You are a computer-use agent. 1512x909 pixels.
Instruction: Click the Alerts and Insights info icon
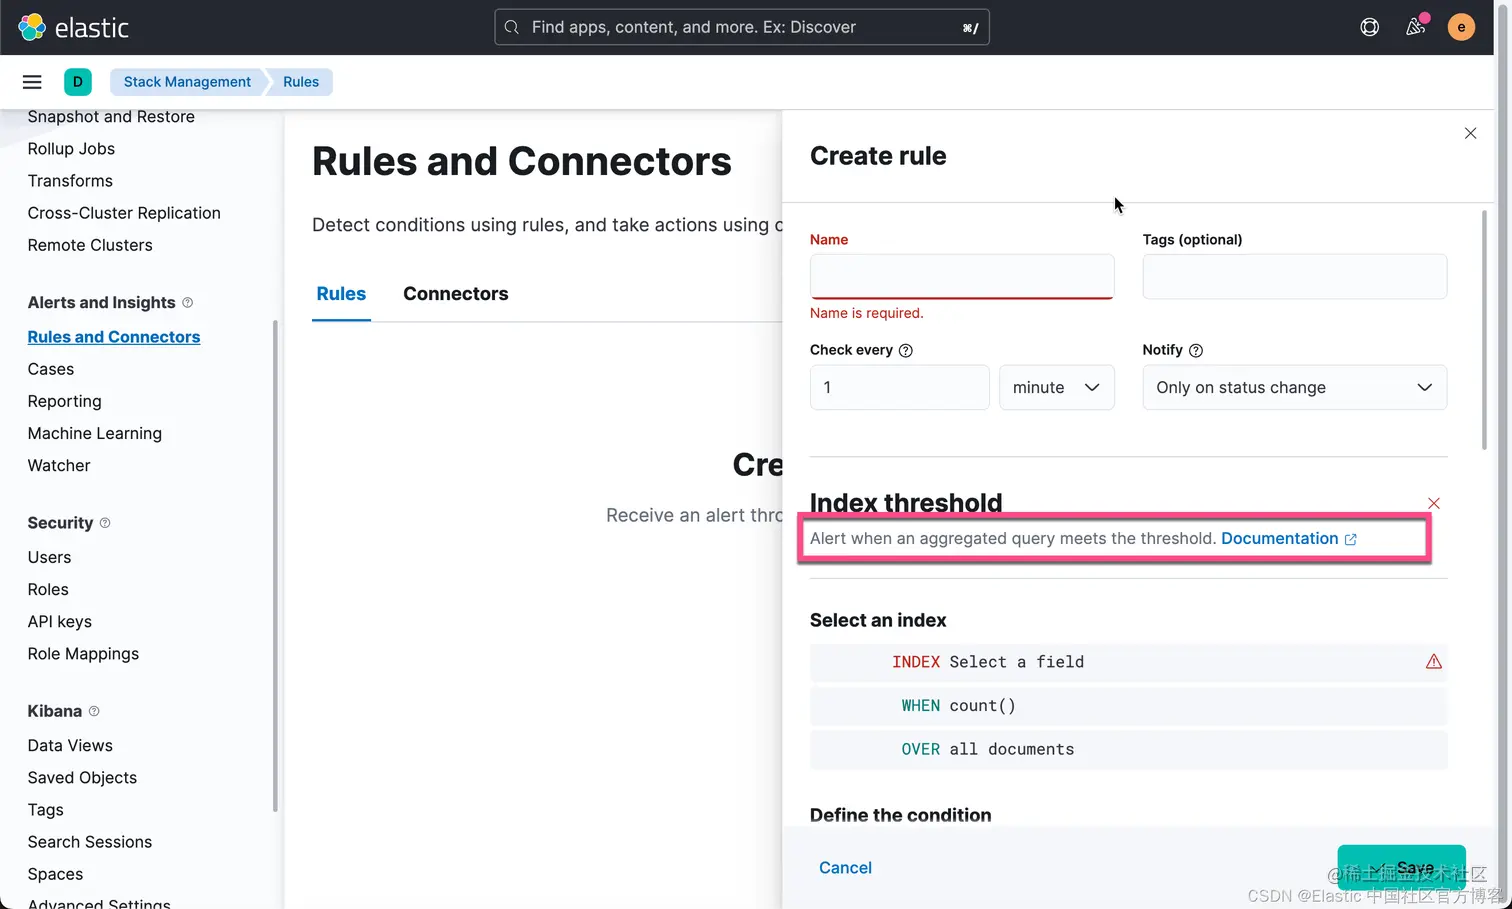[x=187, y=302]
